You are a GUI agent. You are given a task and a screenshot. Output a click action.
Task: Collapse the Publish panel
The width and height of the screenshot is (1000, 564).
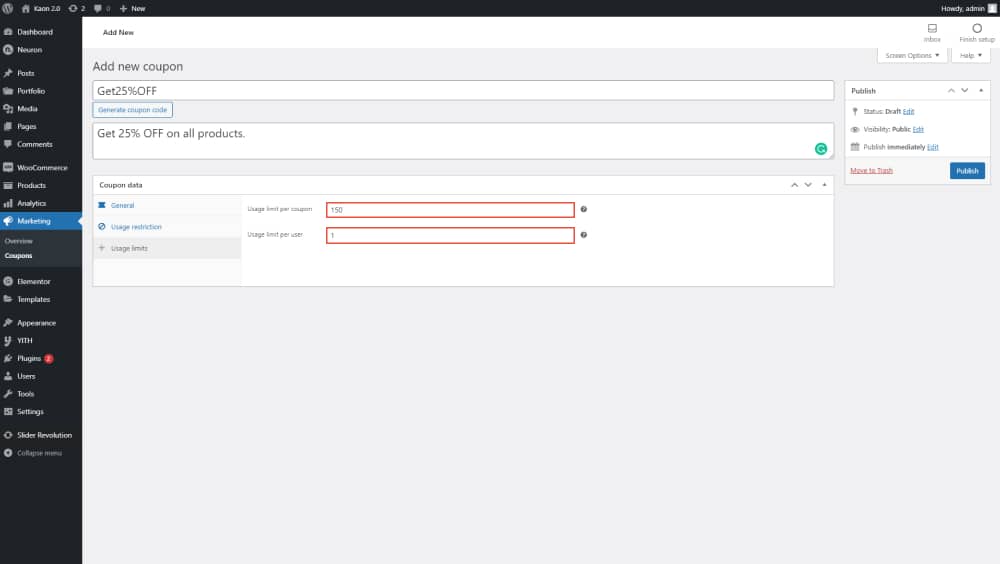tap(980, 91)
